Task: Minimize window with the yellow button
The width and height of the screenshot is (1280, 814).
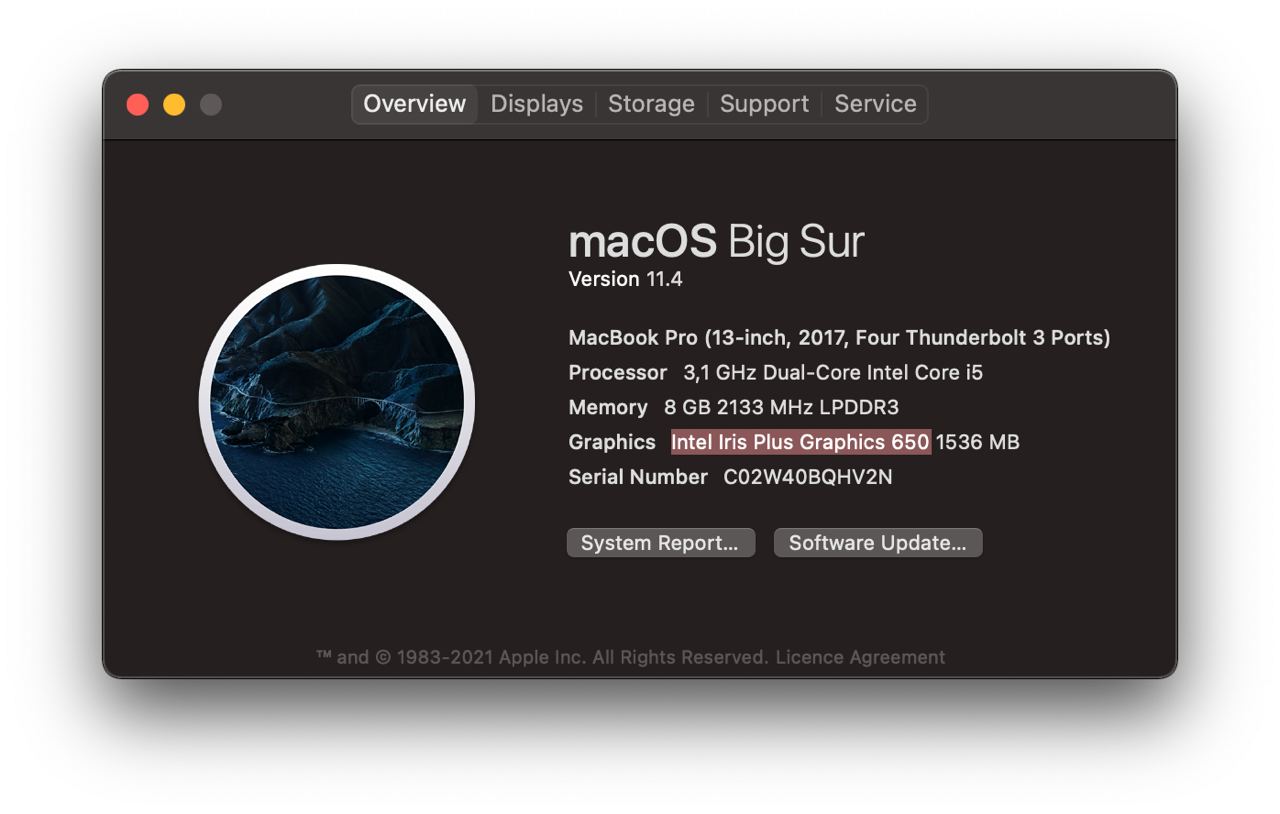Action: click(x=174, y=104)
